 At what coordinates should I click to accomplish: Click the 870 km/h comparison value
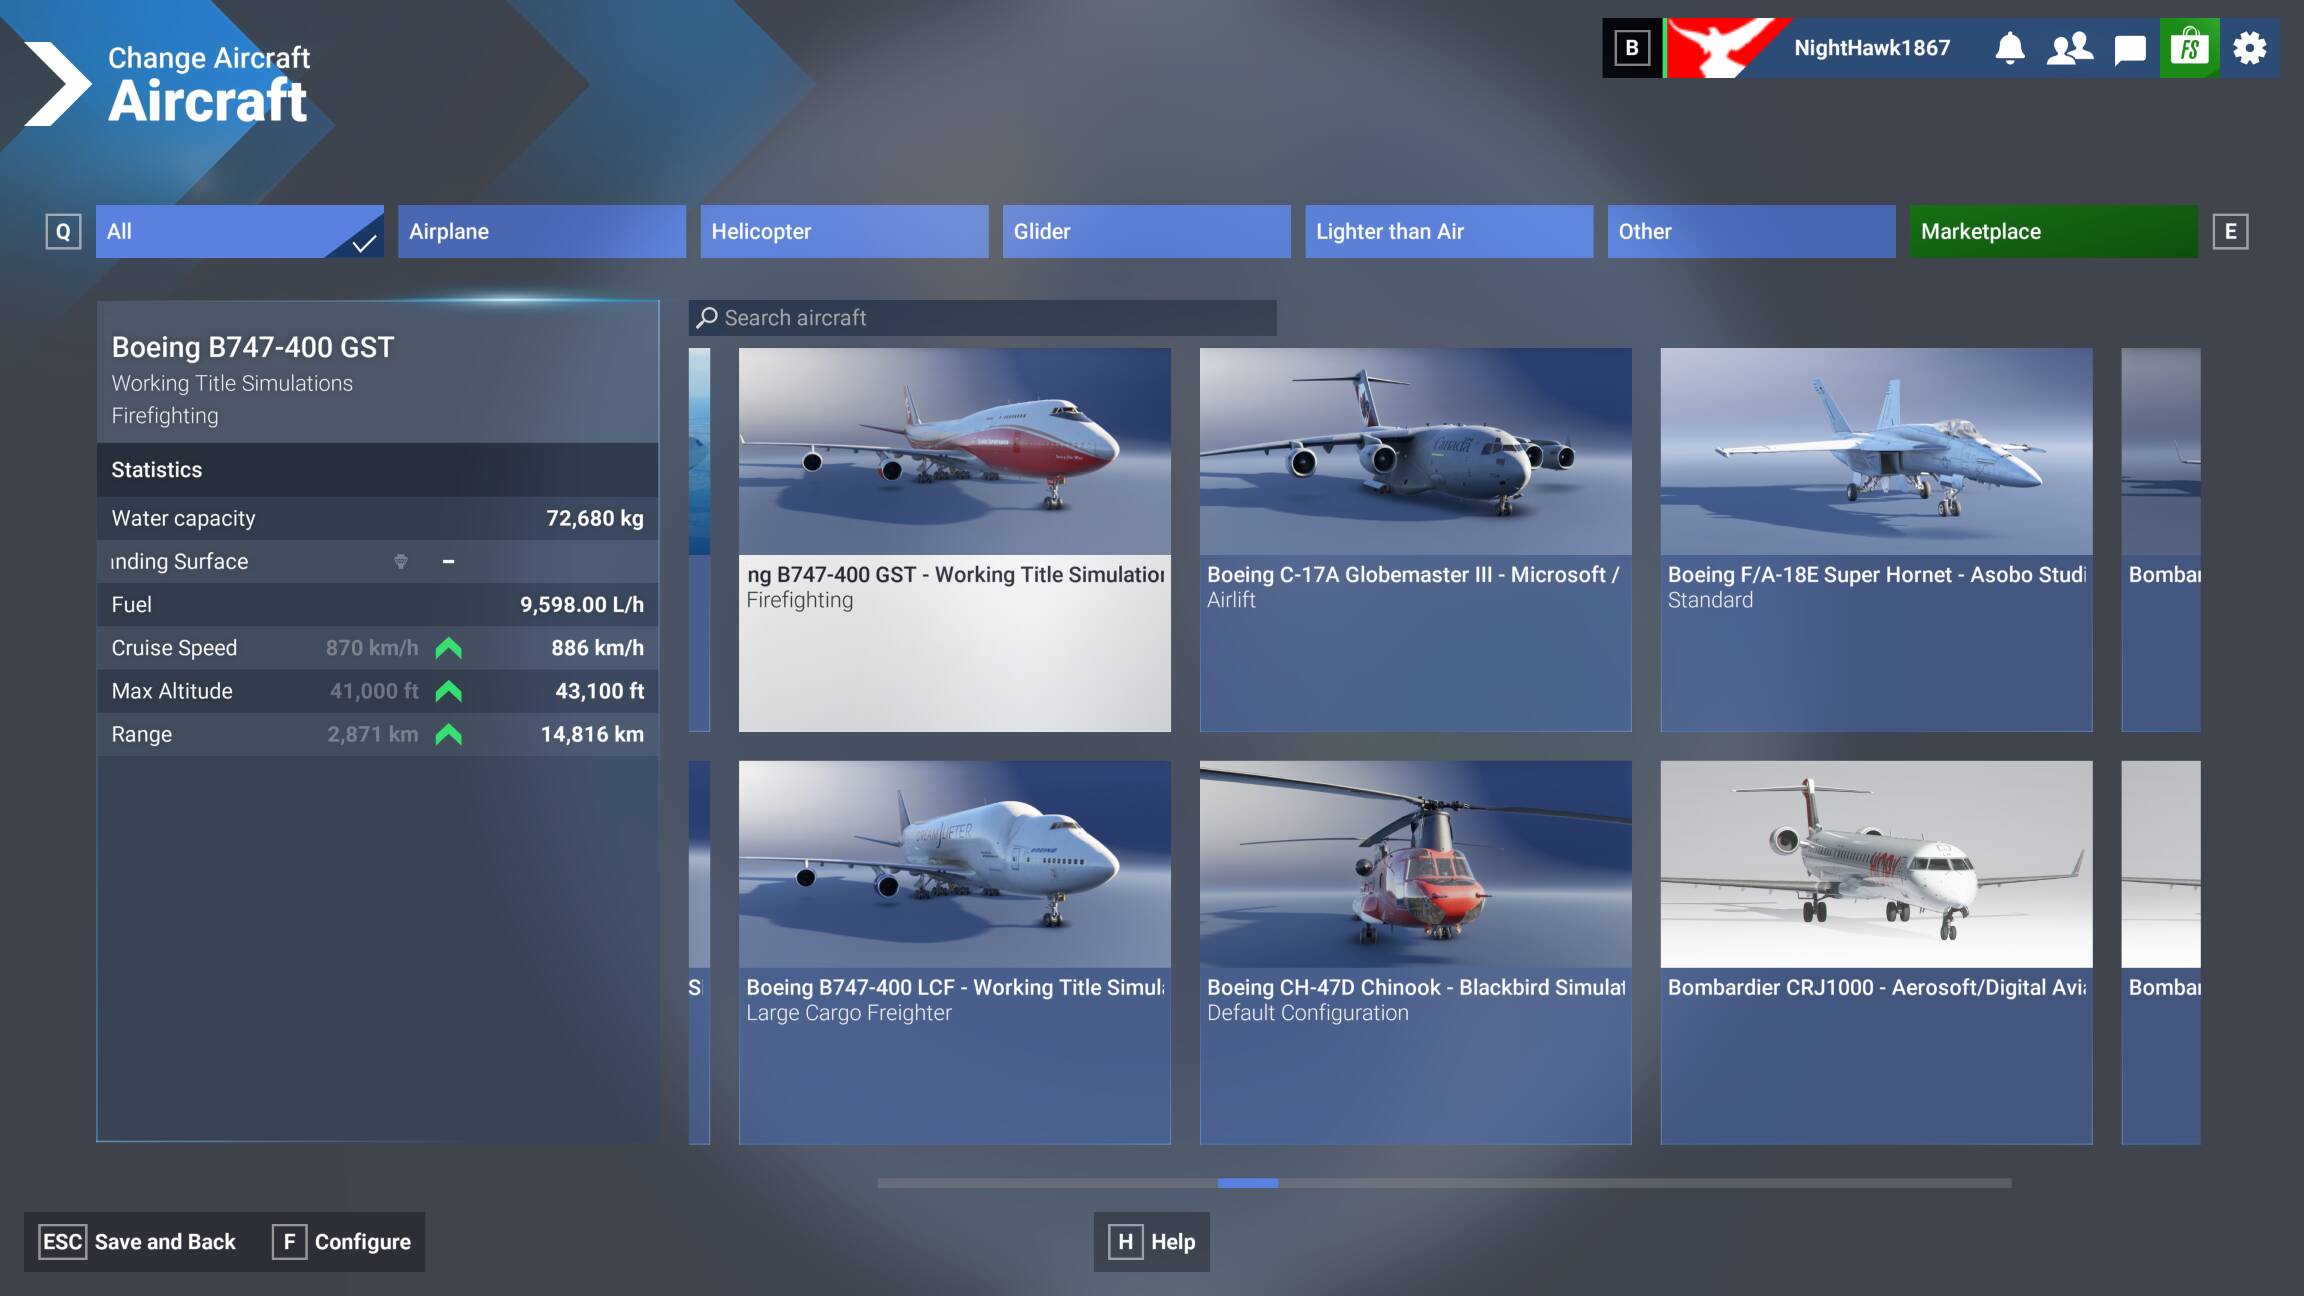pos(372,648)
